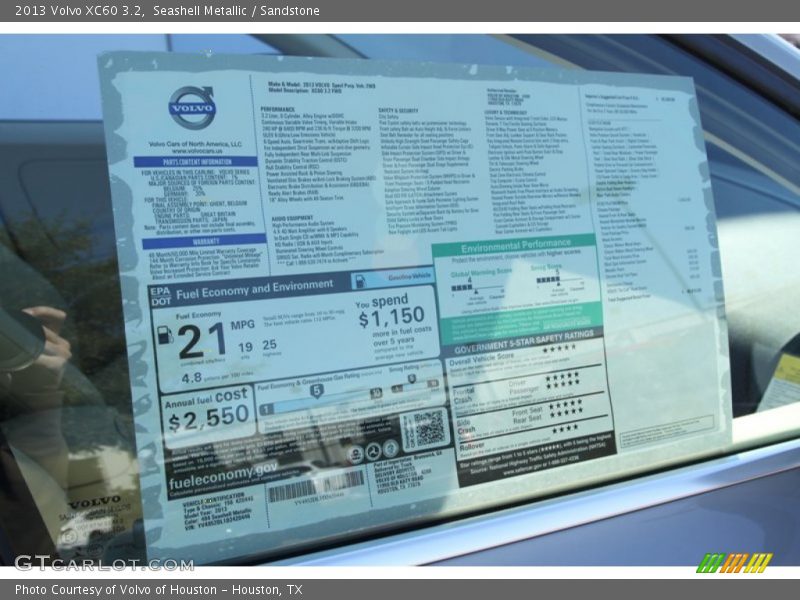Click the barcode near the sticker bottom

(316, 486)
